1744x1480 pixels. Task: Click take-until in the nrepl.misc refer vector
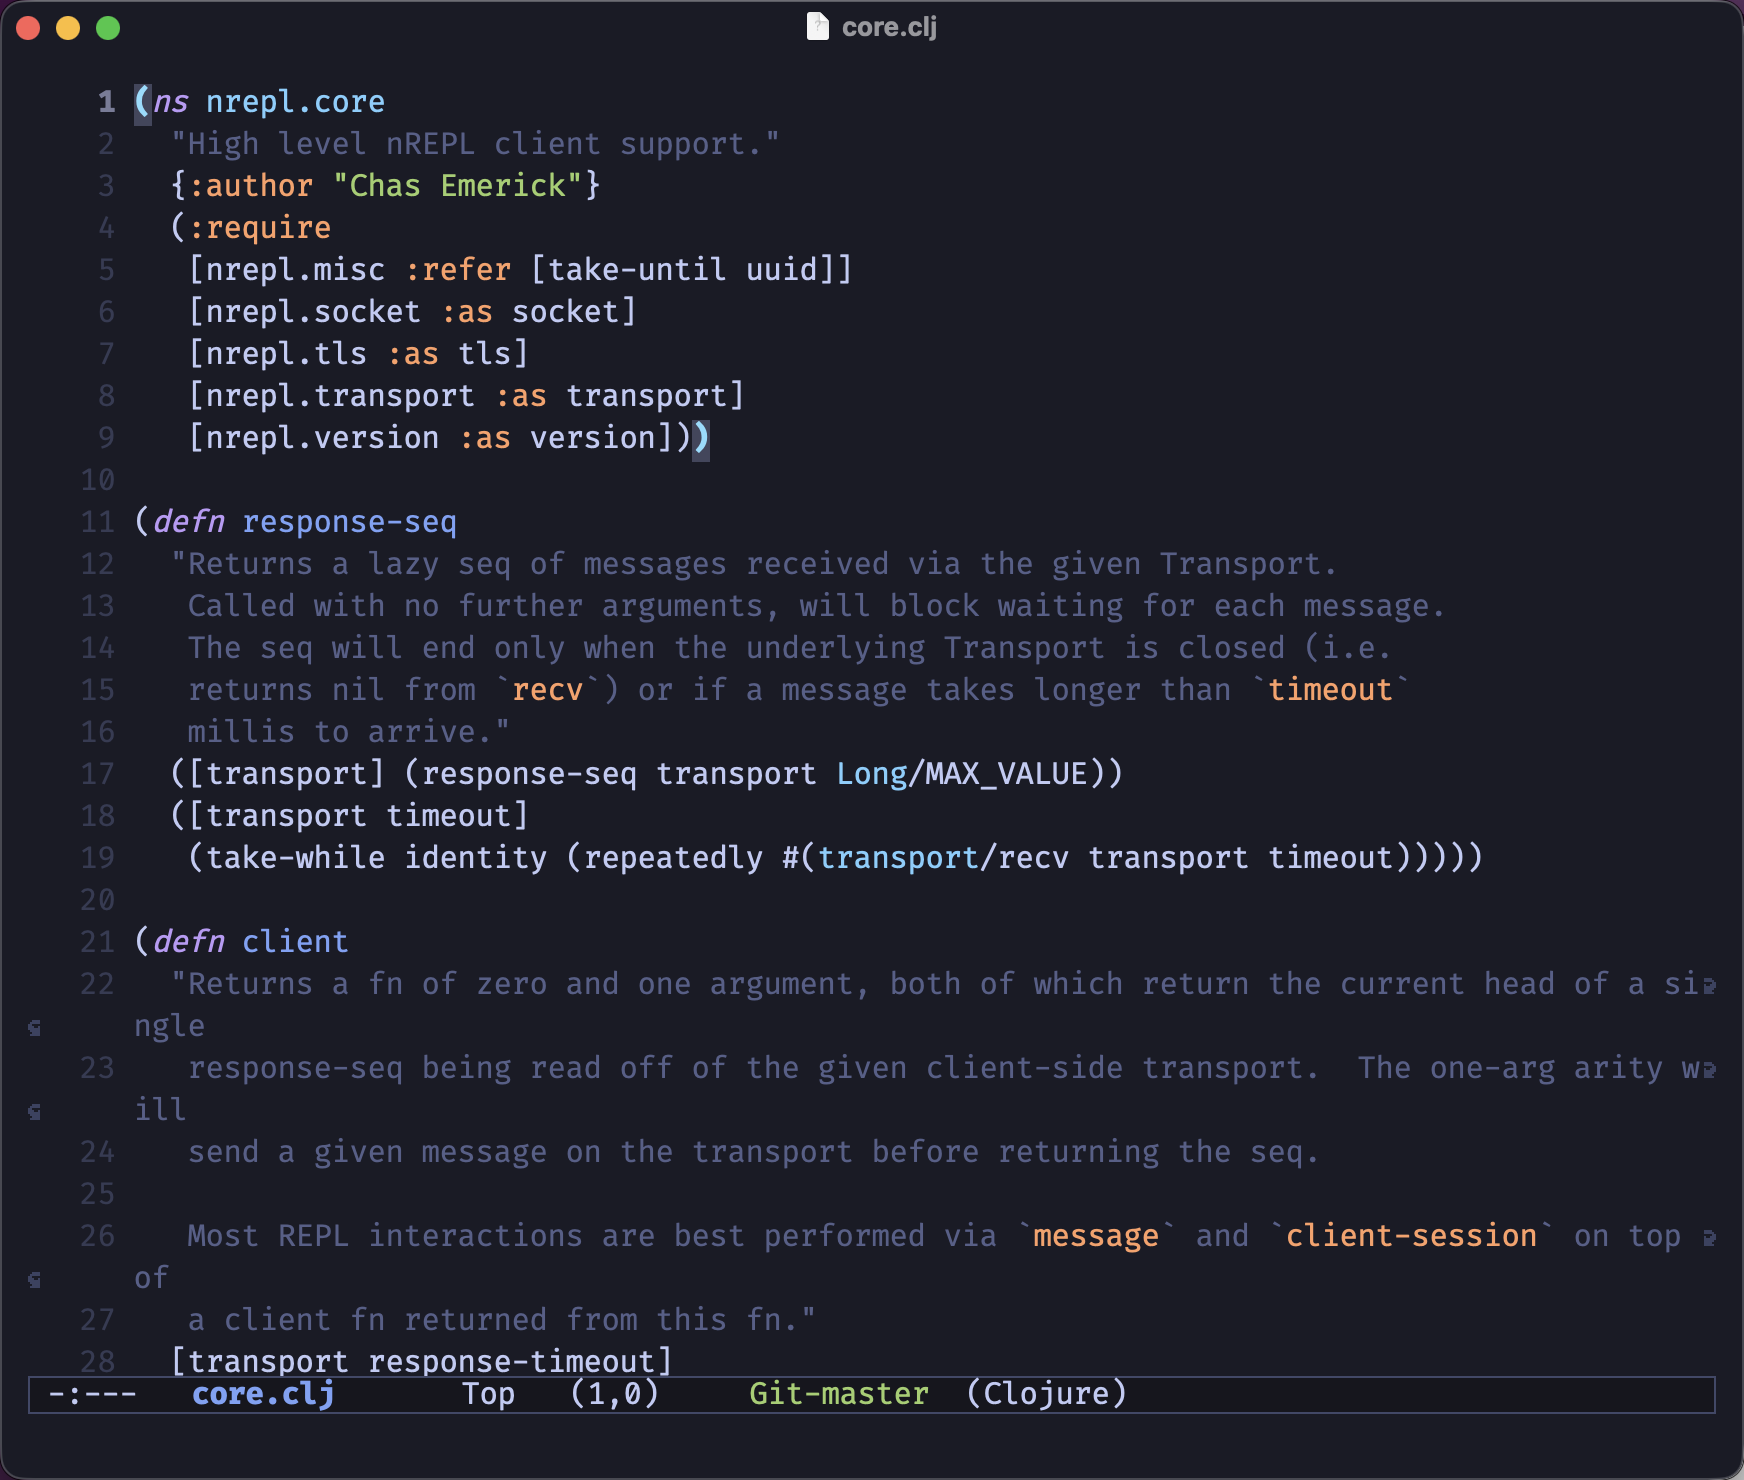637,270
